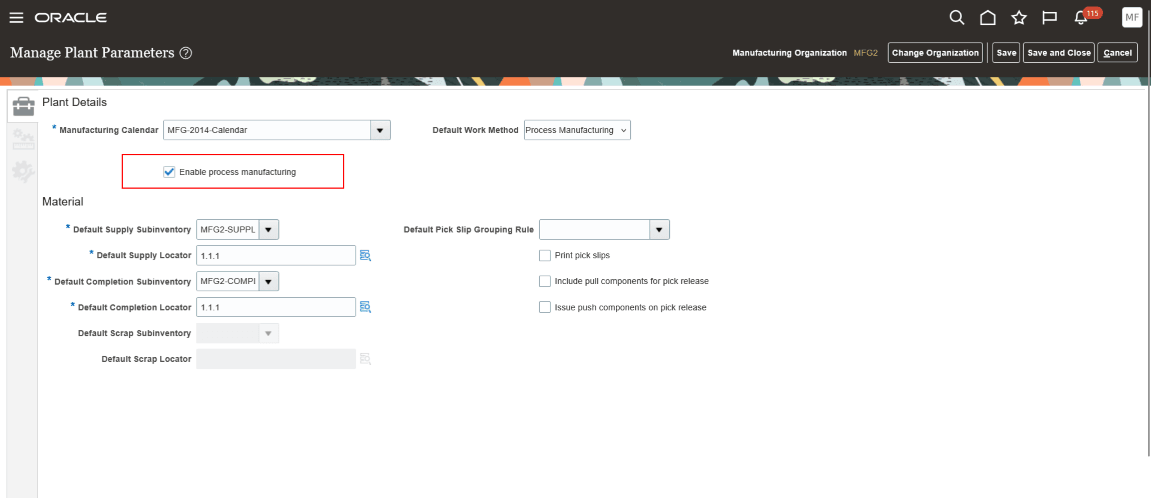Open the Default Work Method dropdown
Screen dimensions: 1151x498
coord(577,130)
